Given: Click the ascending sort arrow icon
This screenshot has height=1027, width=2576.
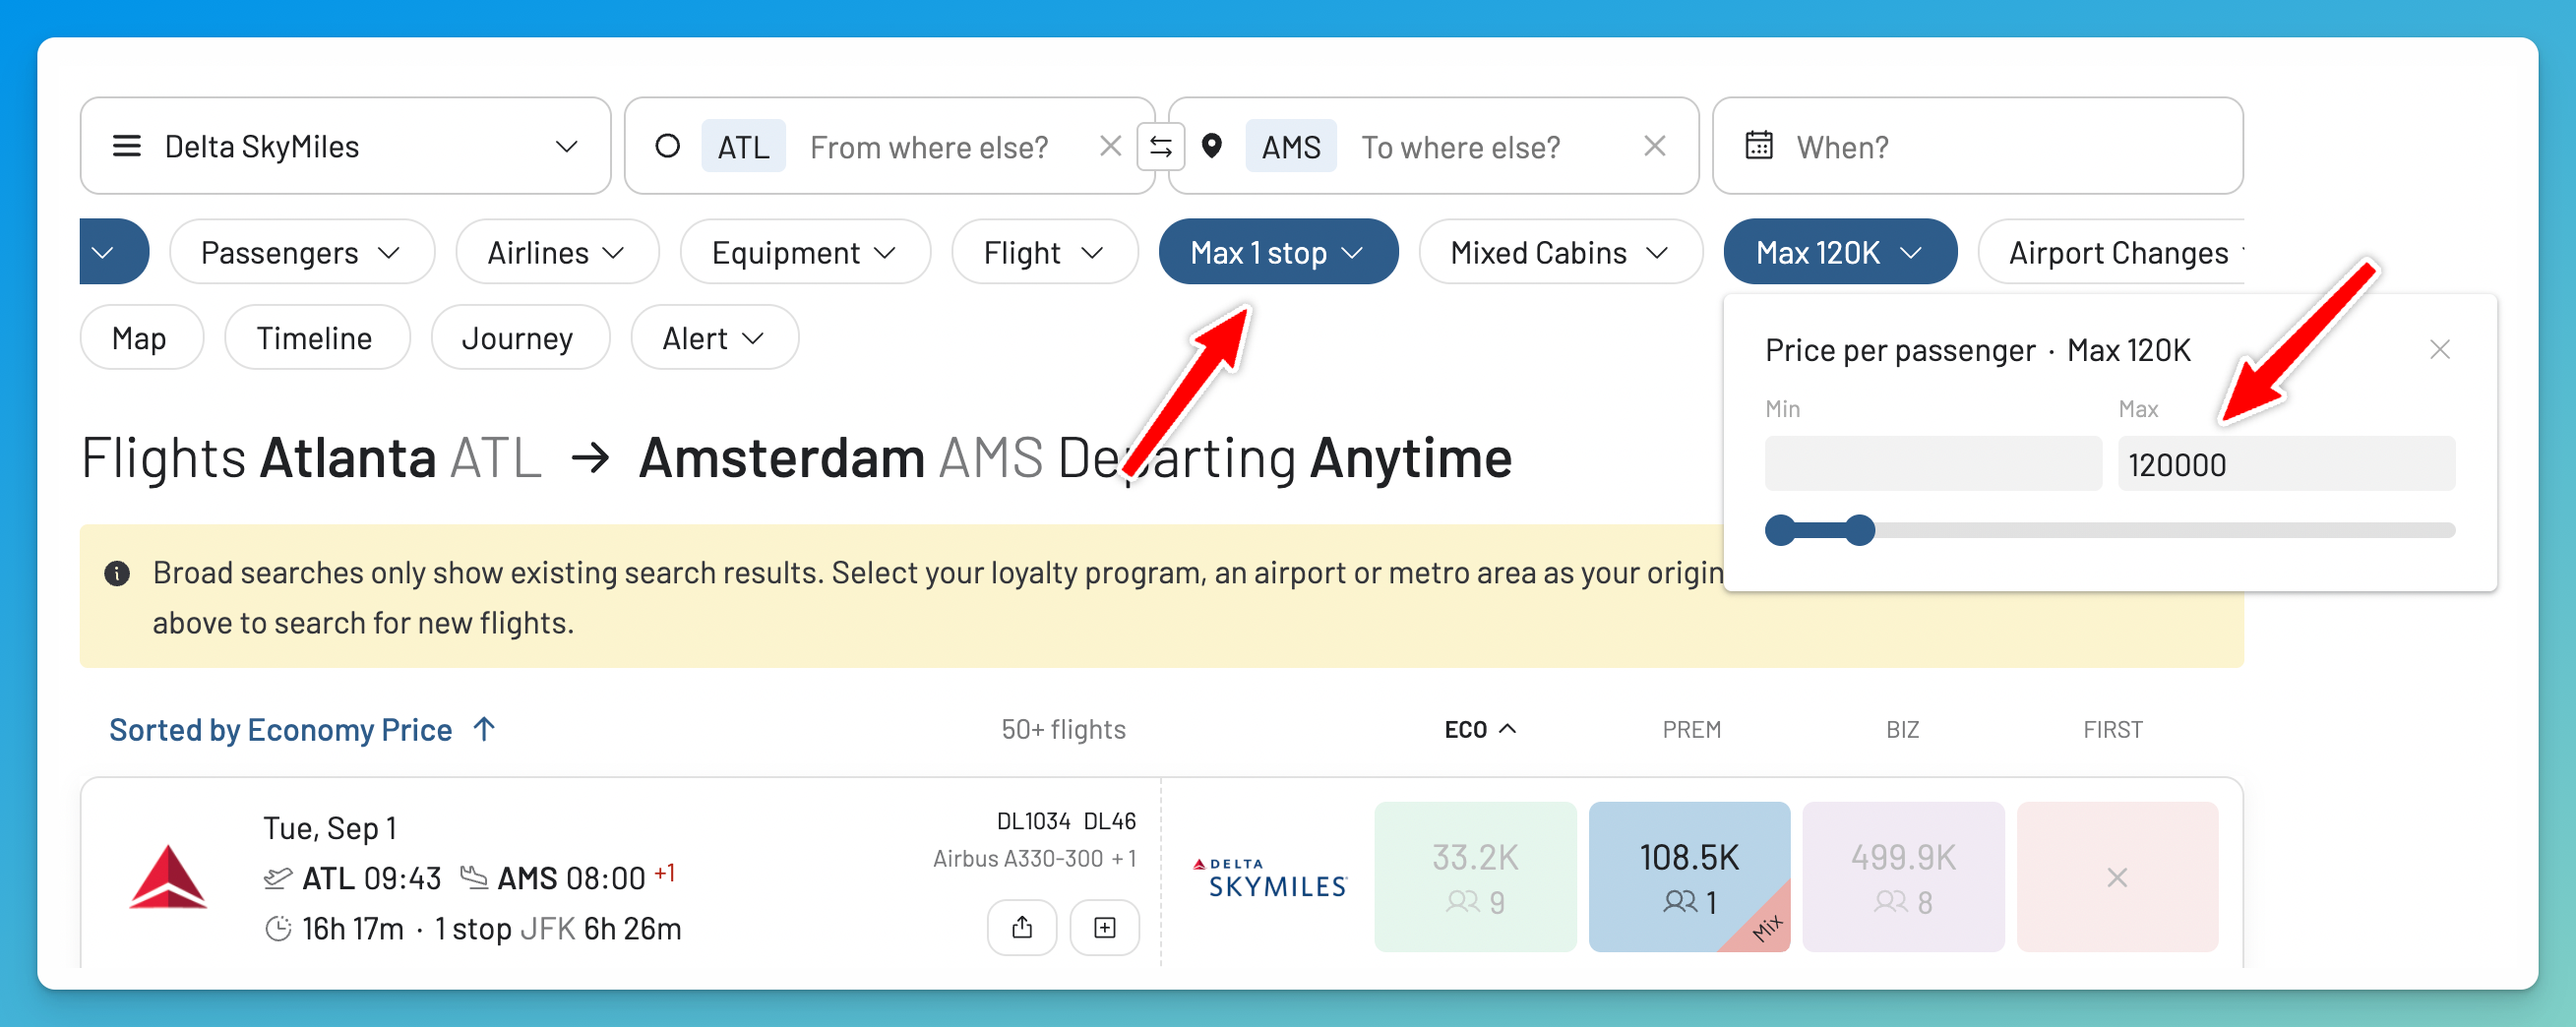Looking at the screenshot, I should pos(484,728).
